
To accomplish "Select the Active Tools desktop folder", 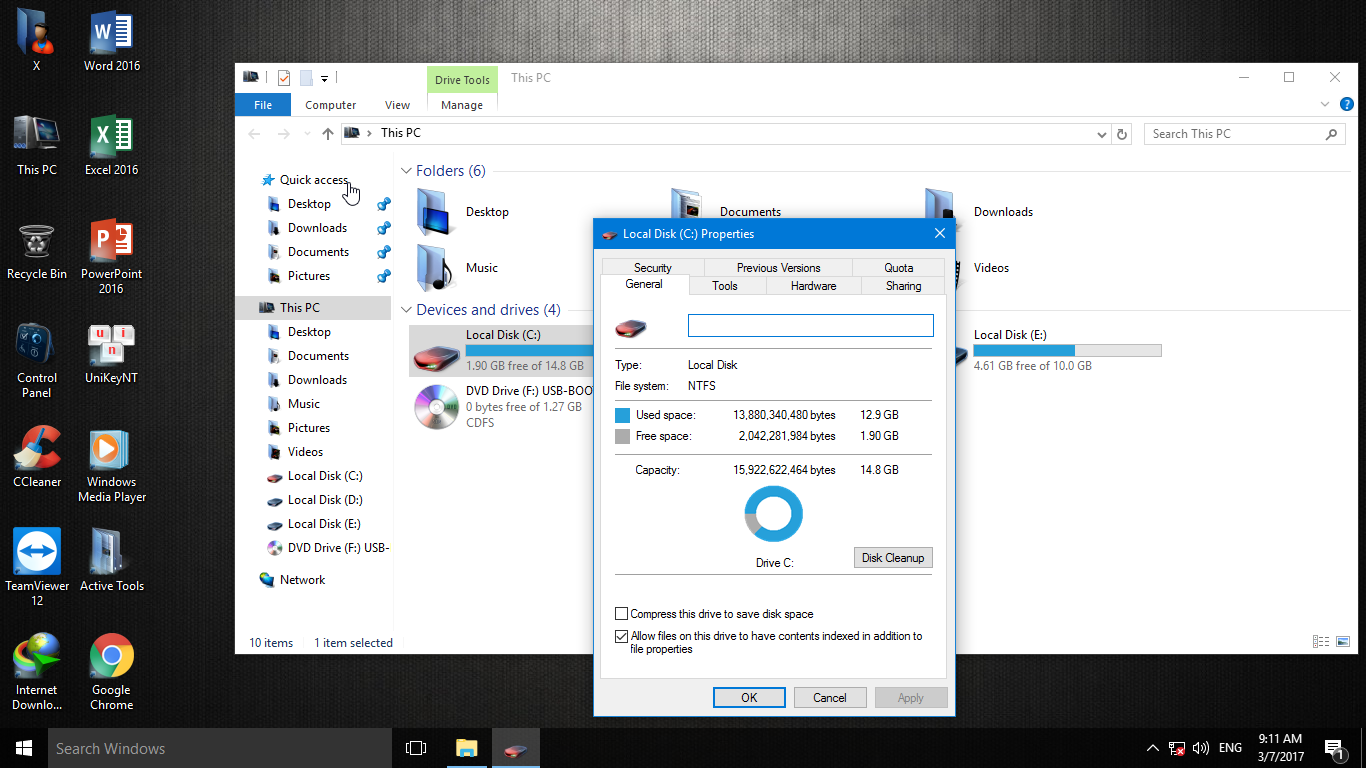I will click(x=111, y=562).
